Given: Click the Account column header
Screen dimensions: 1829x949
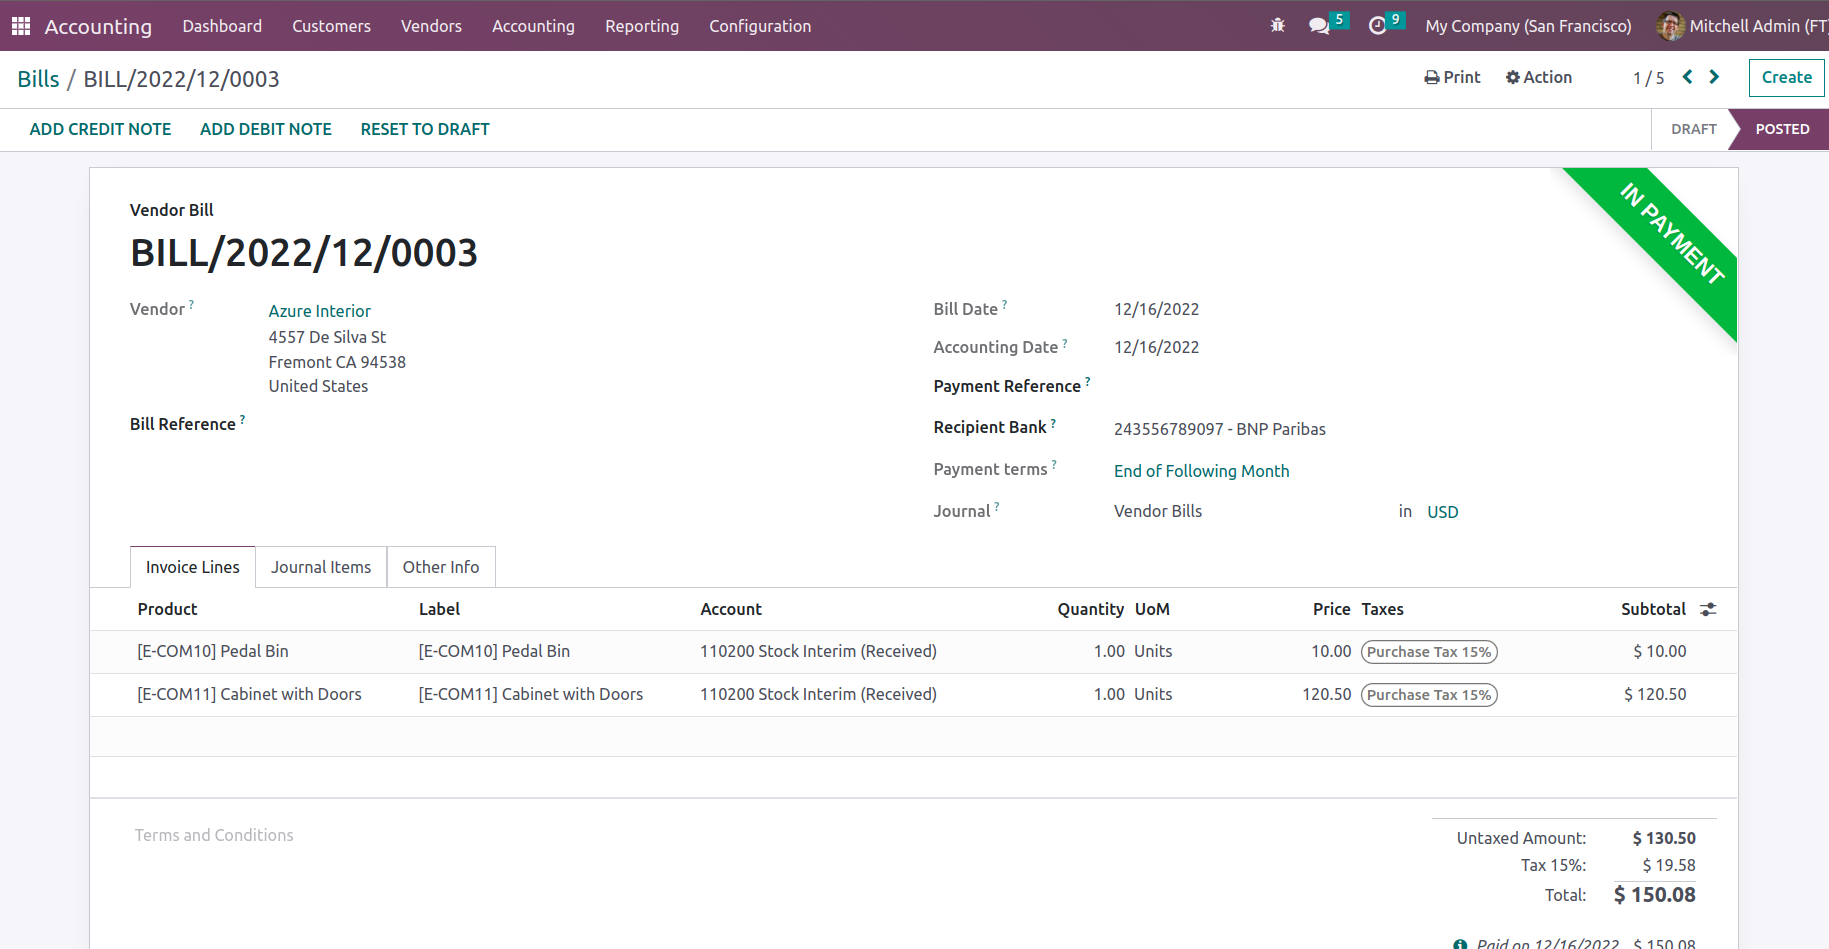Looking at the screenshot, I should (x=731, y=609).
